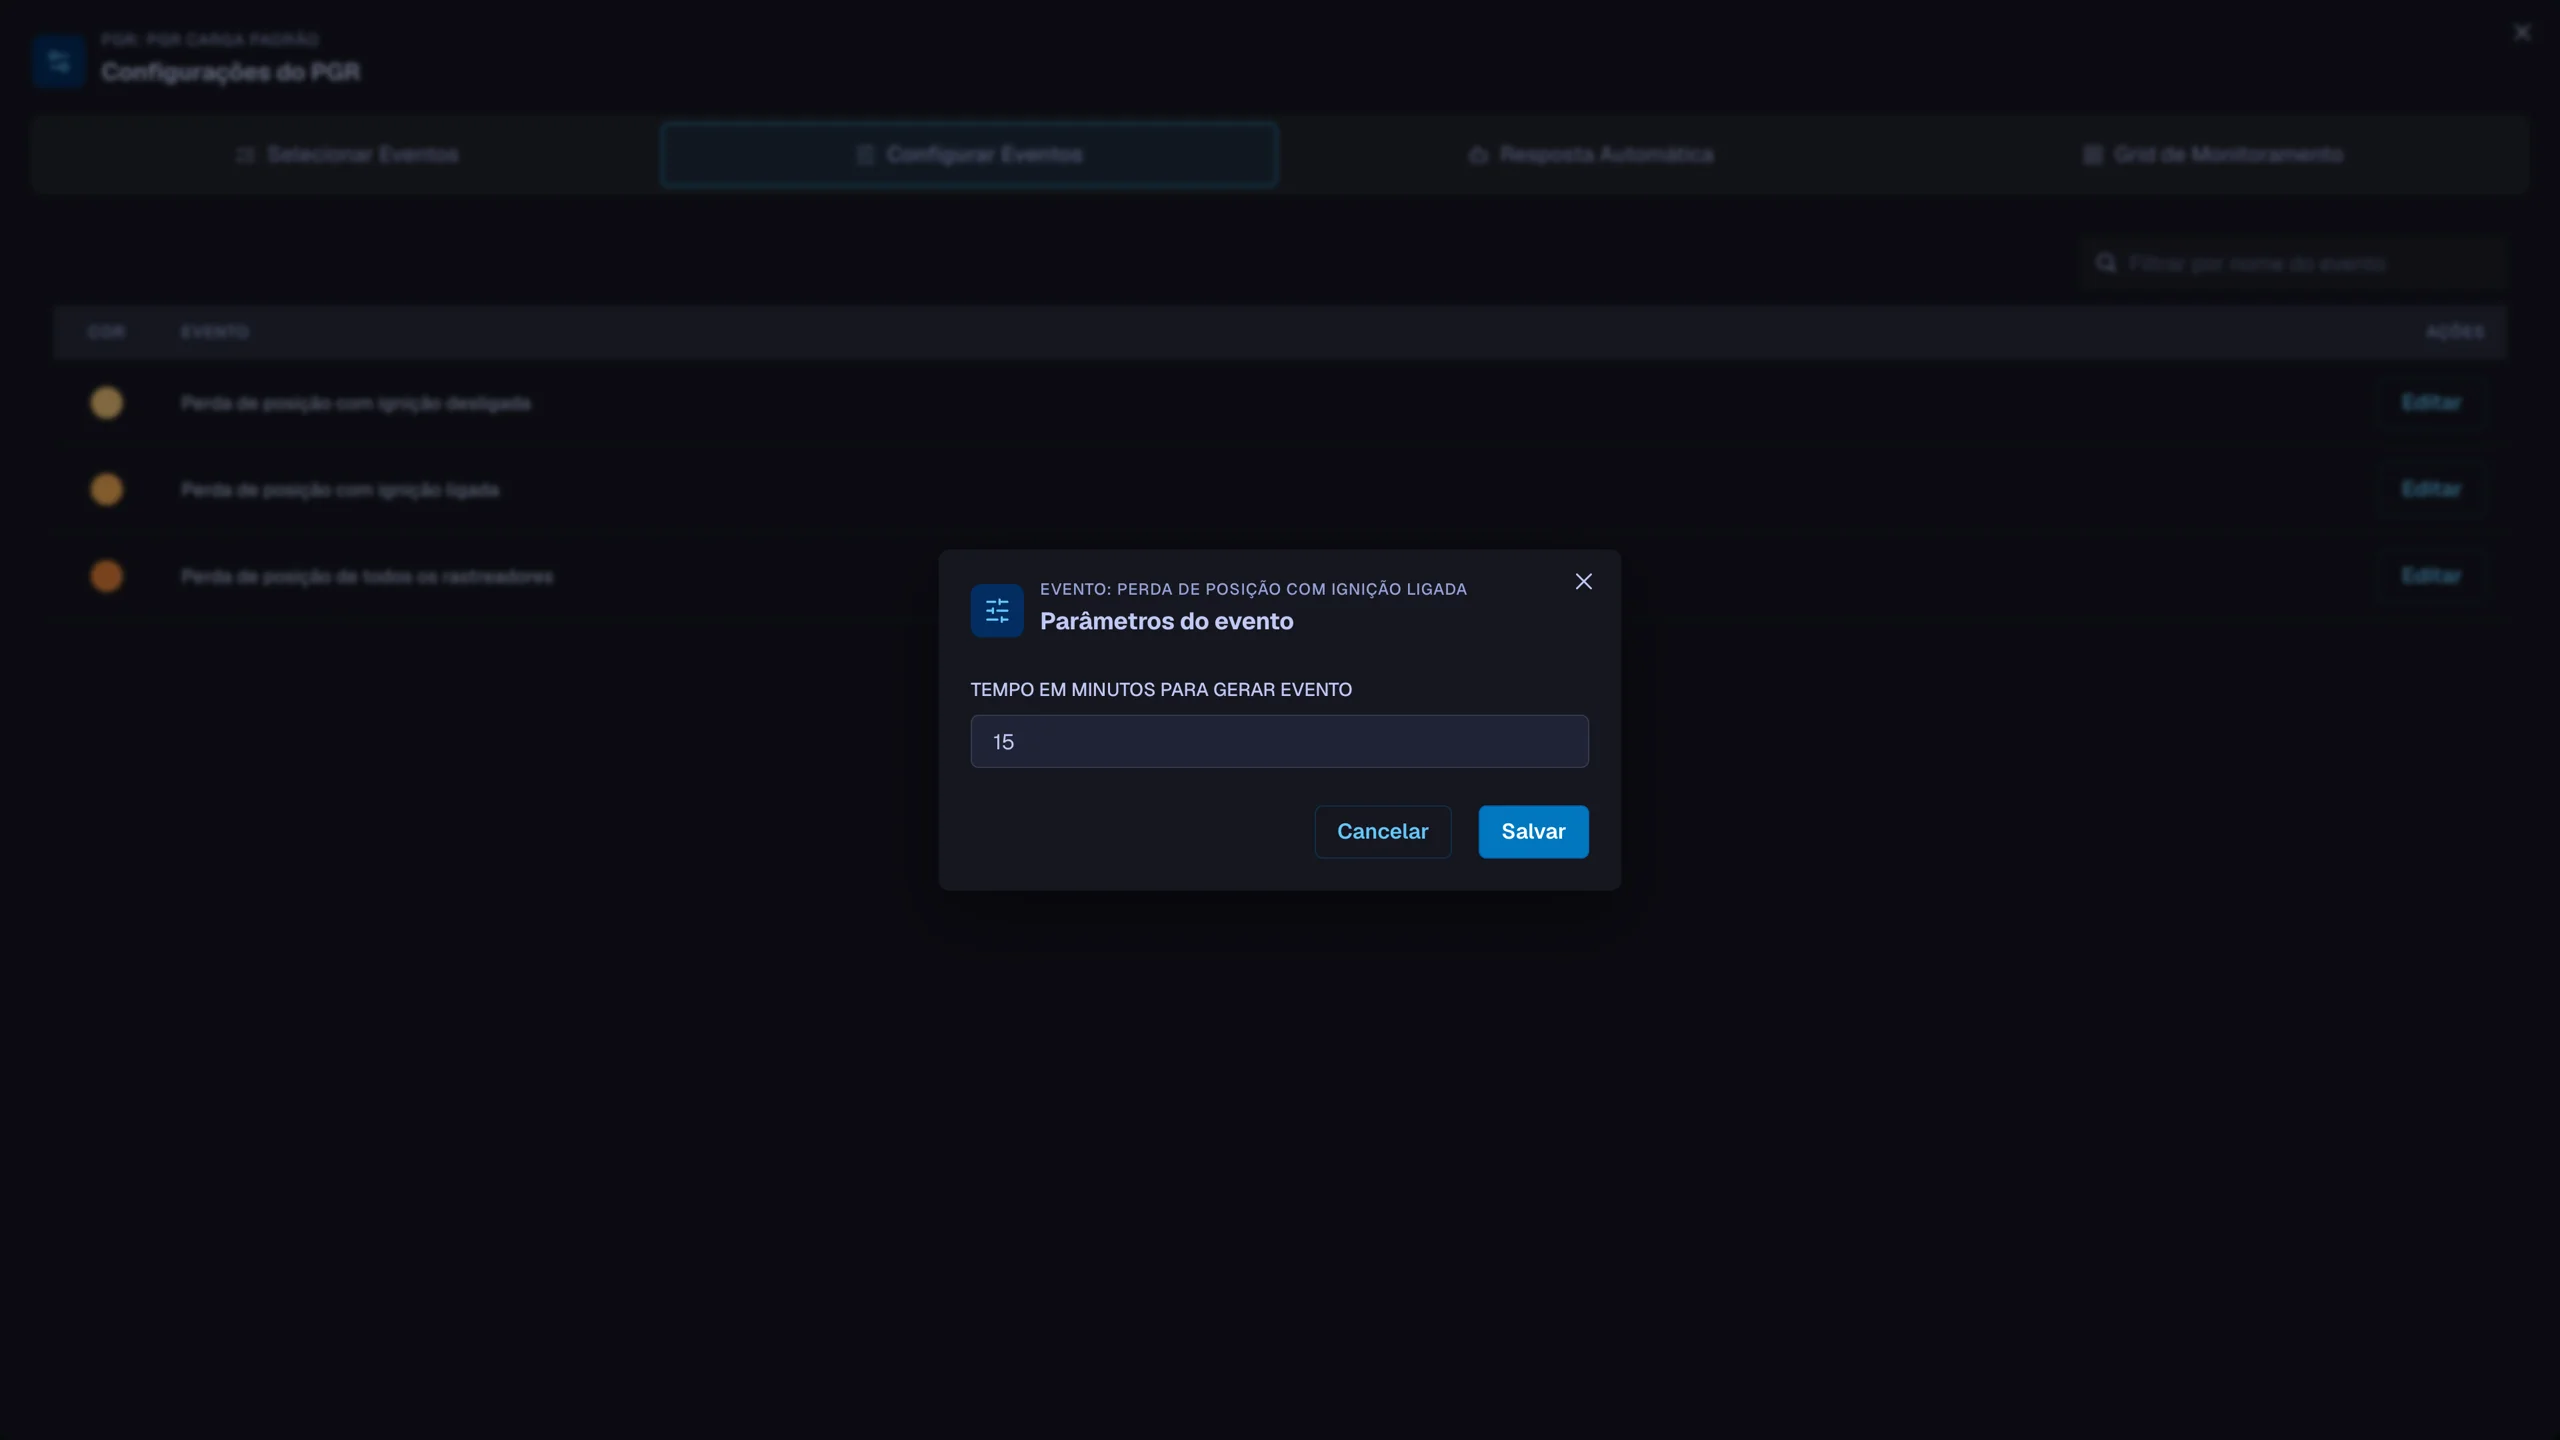This screenshot has height=1440, width=2560.
Task: Click color dot for ignição ligada event
Action: 106,489
